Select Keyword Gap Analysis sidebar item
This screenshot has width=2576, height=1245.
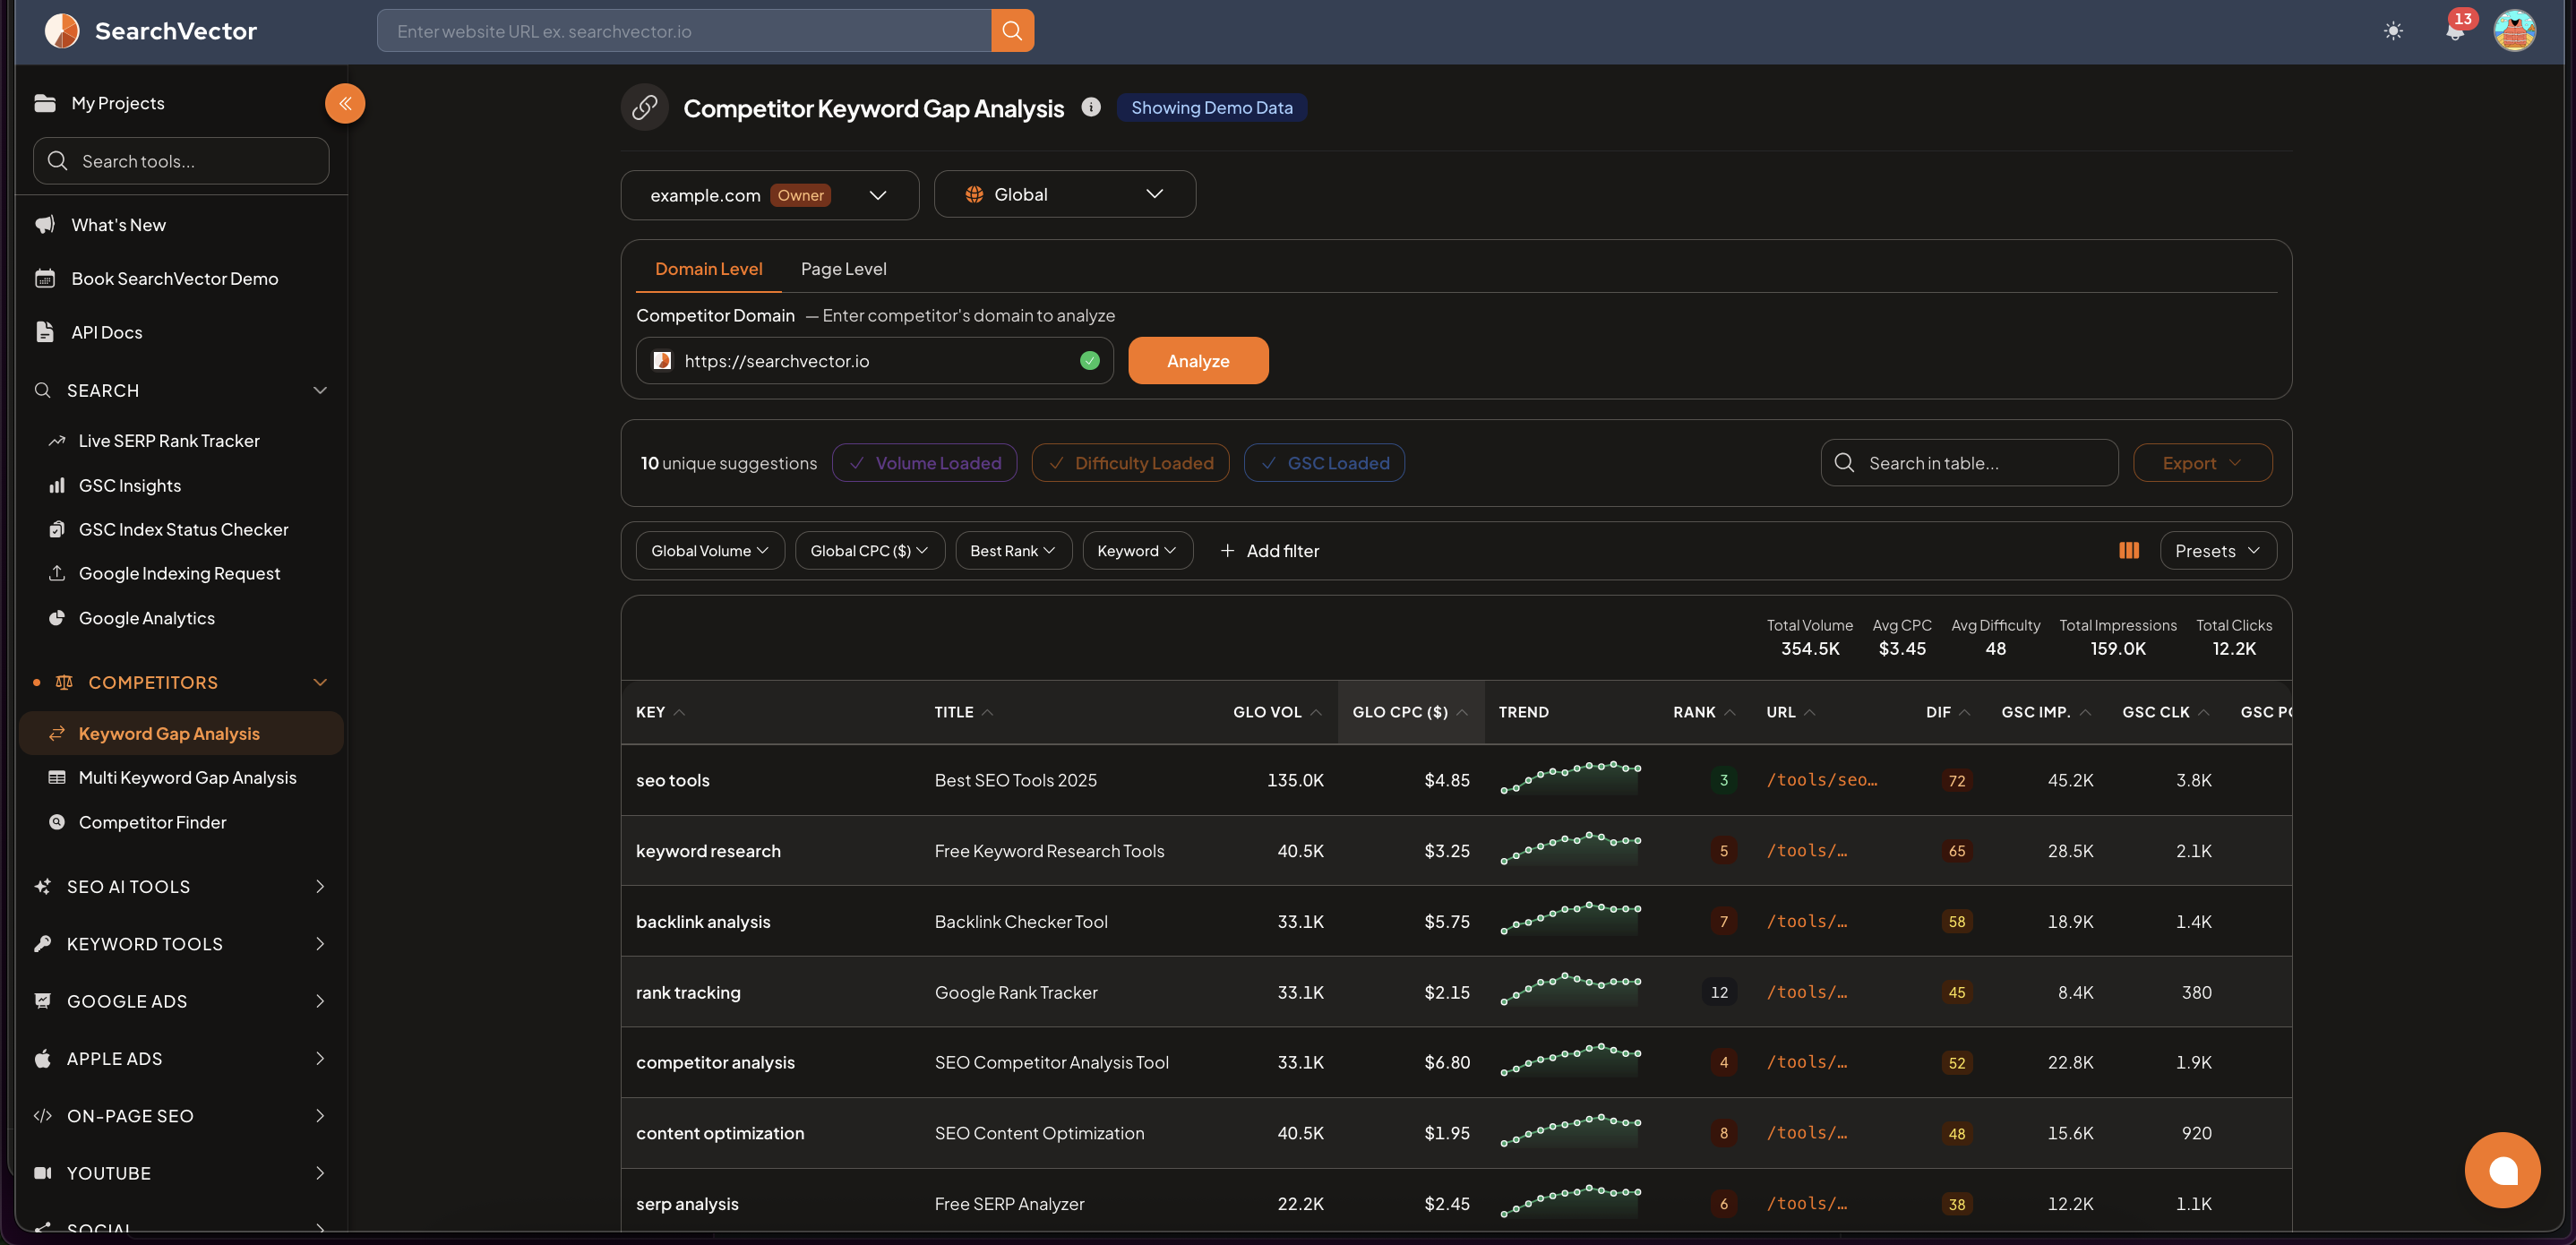(181, 734)
